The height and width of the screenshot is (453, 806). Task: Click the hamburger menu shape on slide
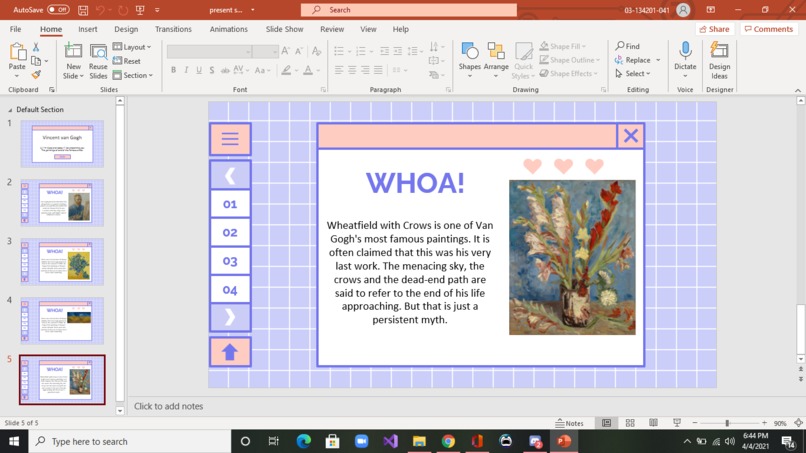click(x=230, y=139)
